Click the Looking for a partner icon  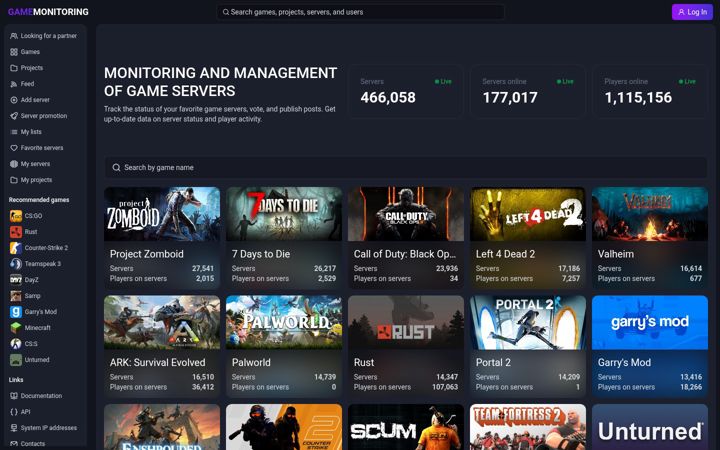(x=14, y=36)
